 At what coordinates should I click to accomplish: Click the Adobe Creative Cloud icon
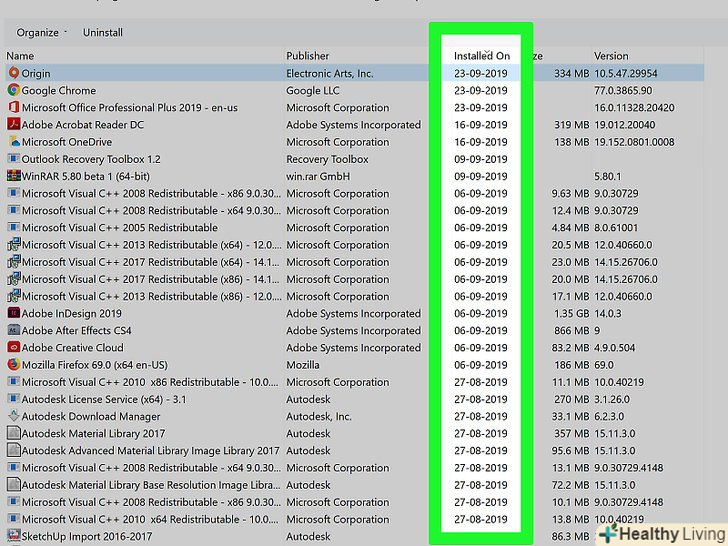13,347
